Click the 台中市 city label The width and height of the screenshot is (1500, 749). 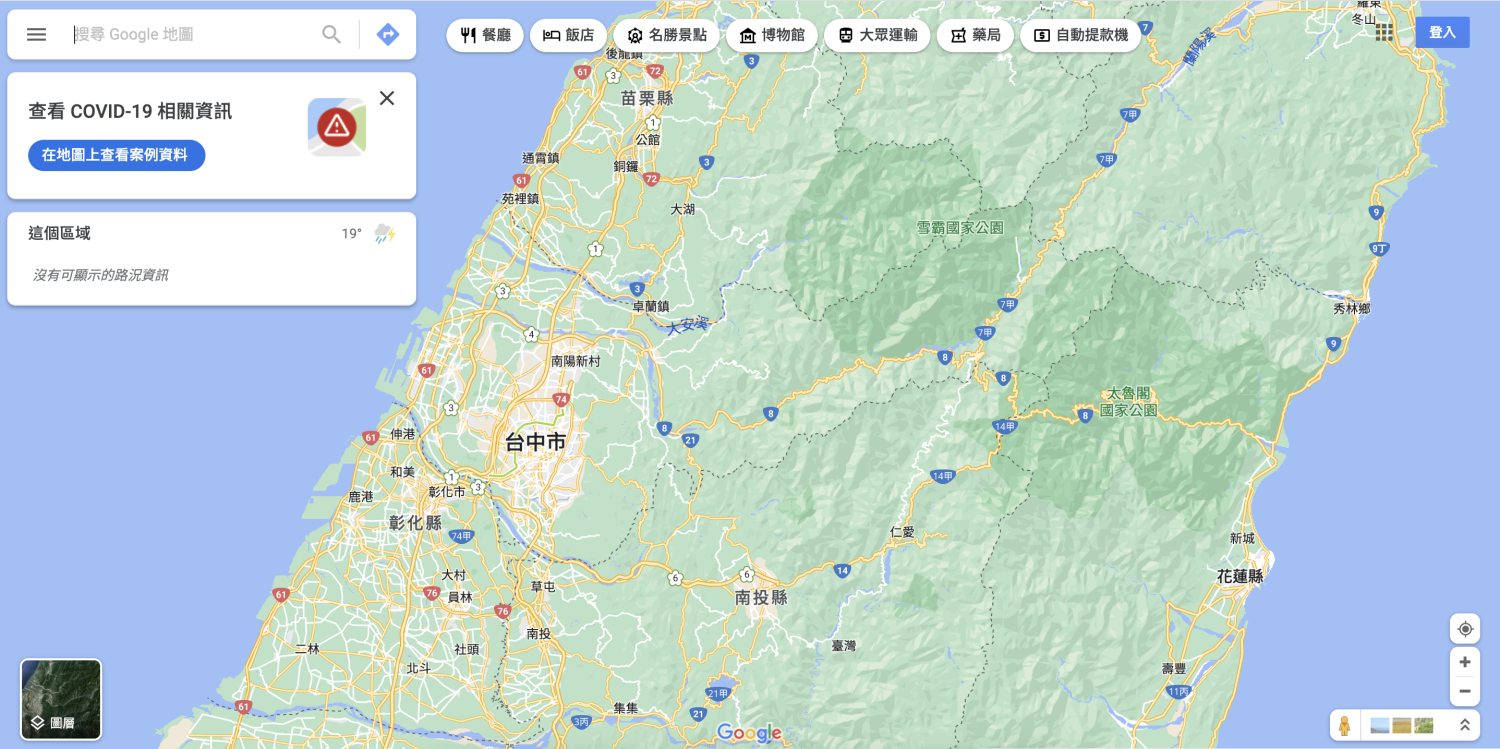(535, 442)
